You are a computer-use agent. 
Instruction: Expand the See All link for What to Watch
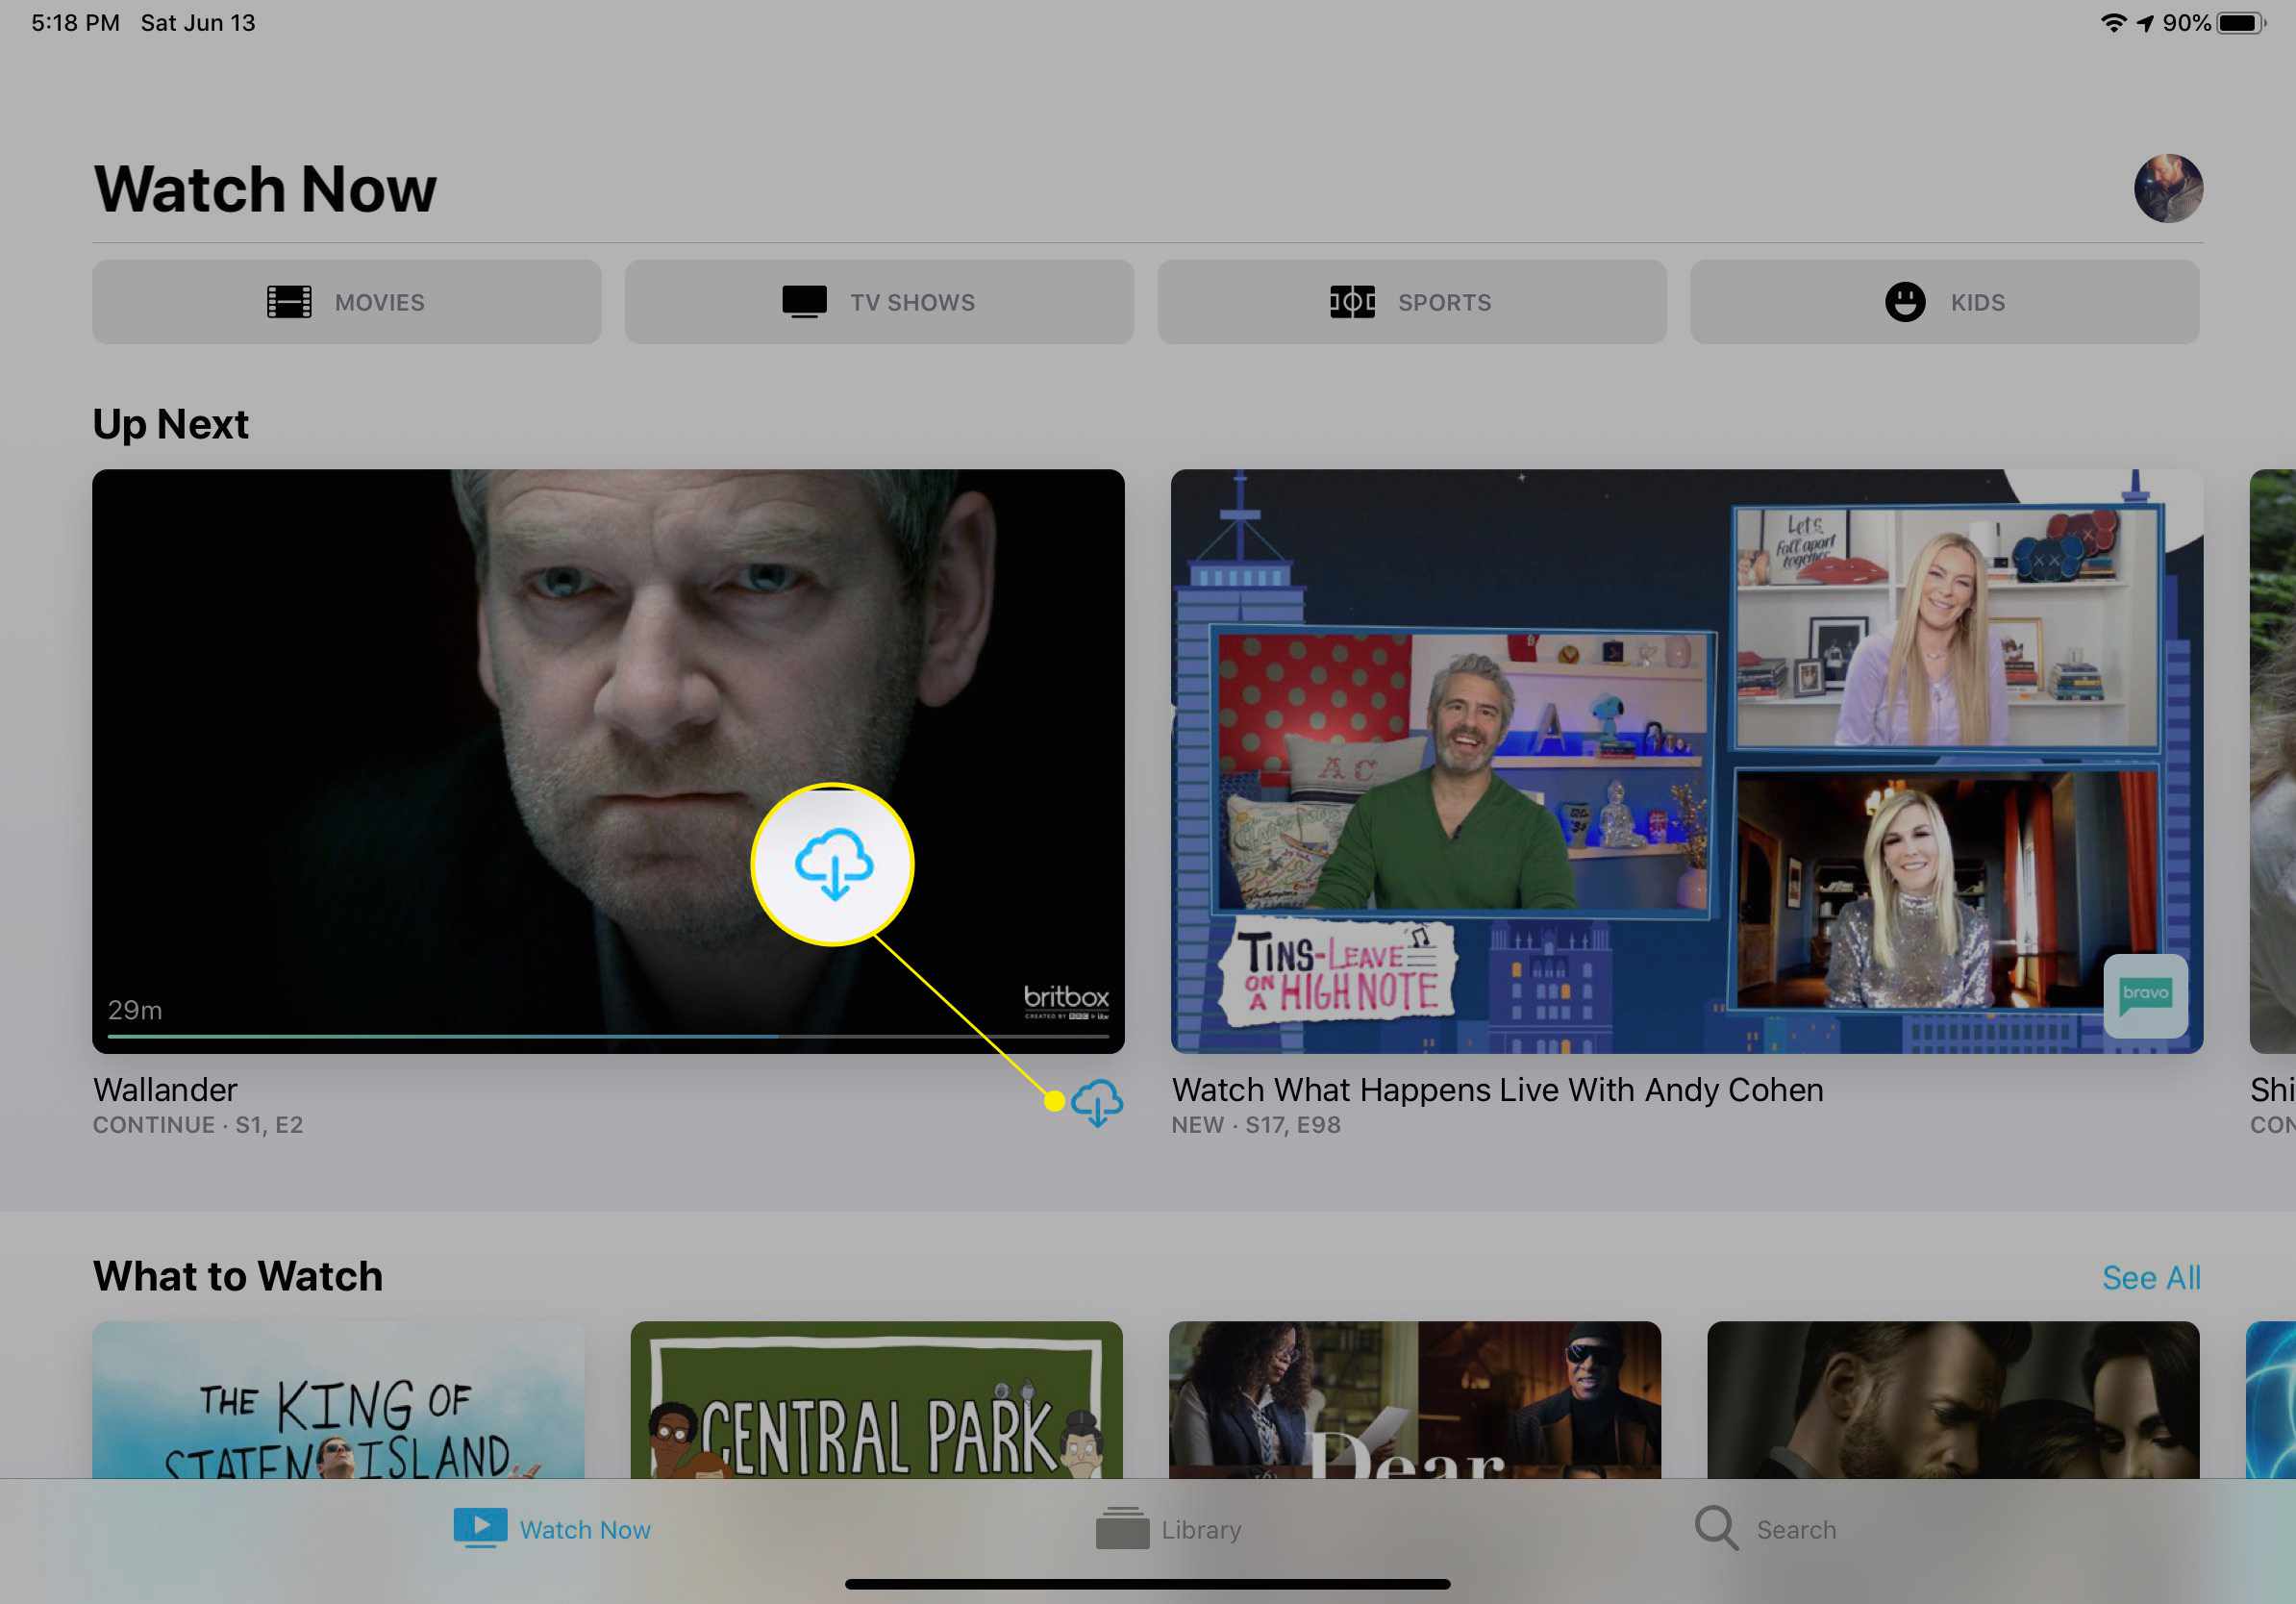pyautogui.click(x=2153, y=1278)
